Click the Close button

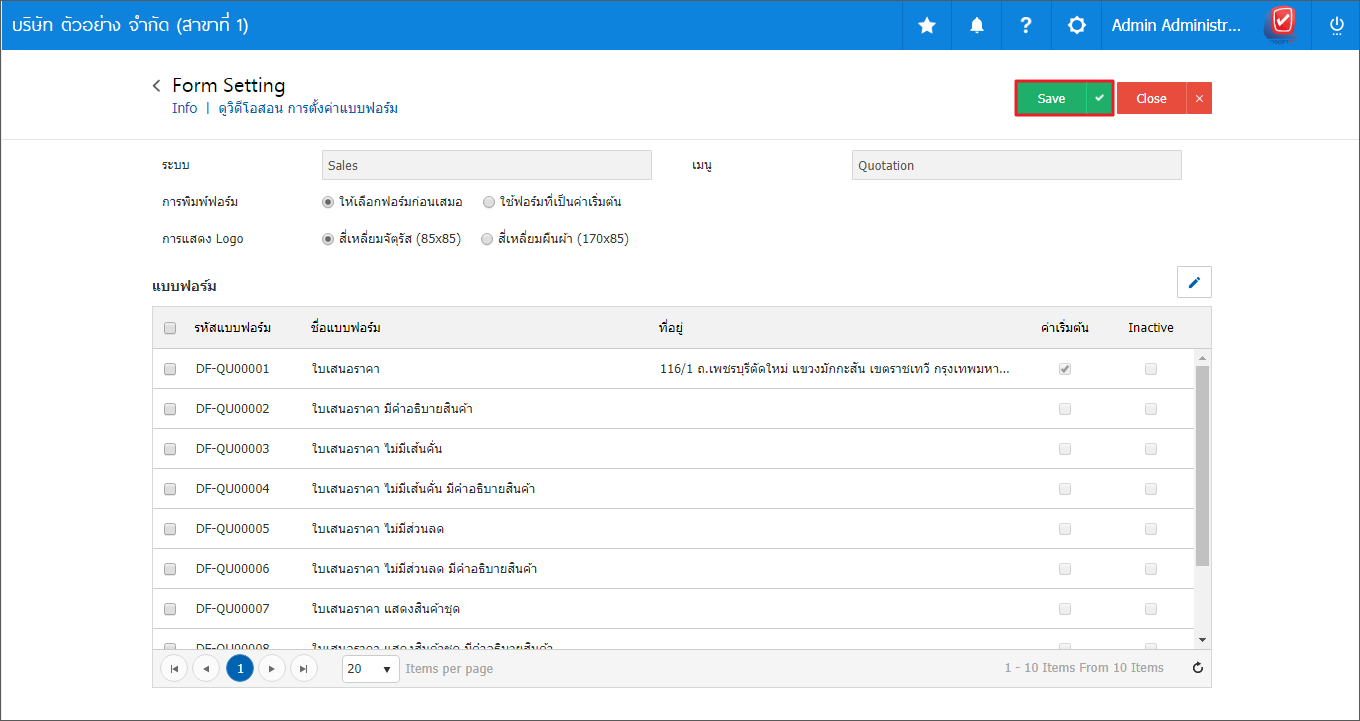pyautogui.click(x=1151, y=98)
